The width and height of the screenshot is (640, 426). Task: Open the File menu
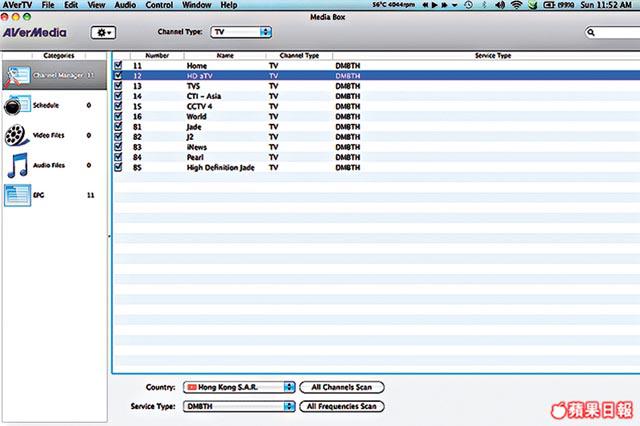(48, 5)
